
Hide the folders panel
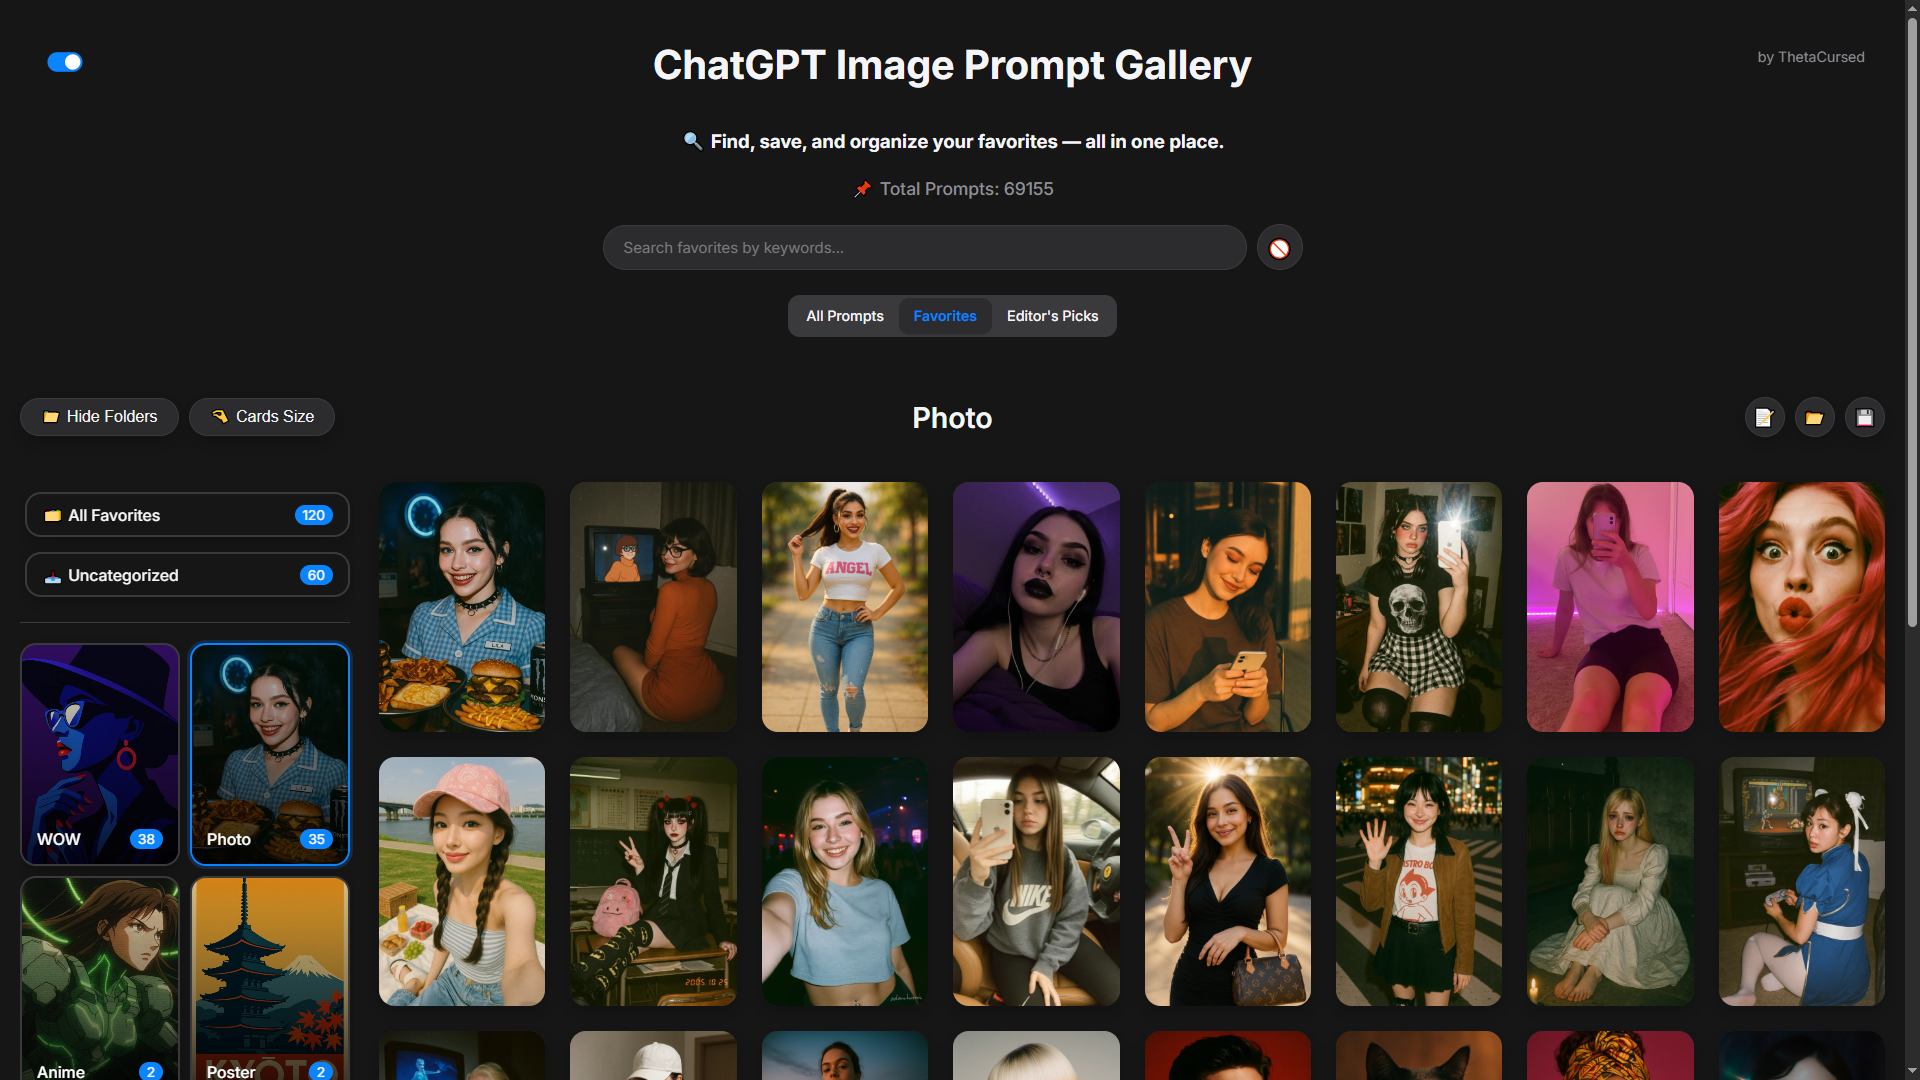pos(99,416)
